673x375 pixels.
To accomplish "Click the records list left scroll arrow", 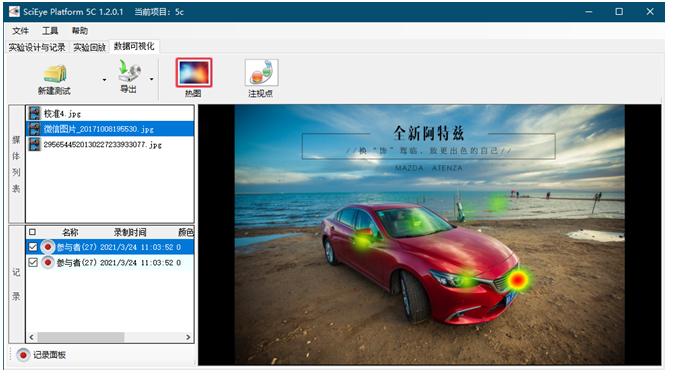I will [31, 337].
